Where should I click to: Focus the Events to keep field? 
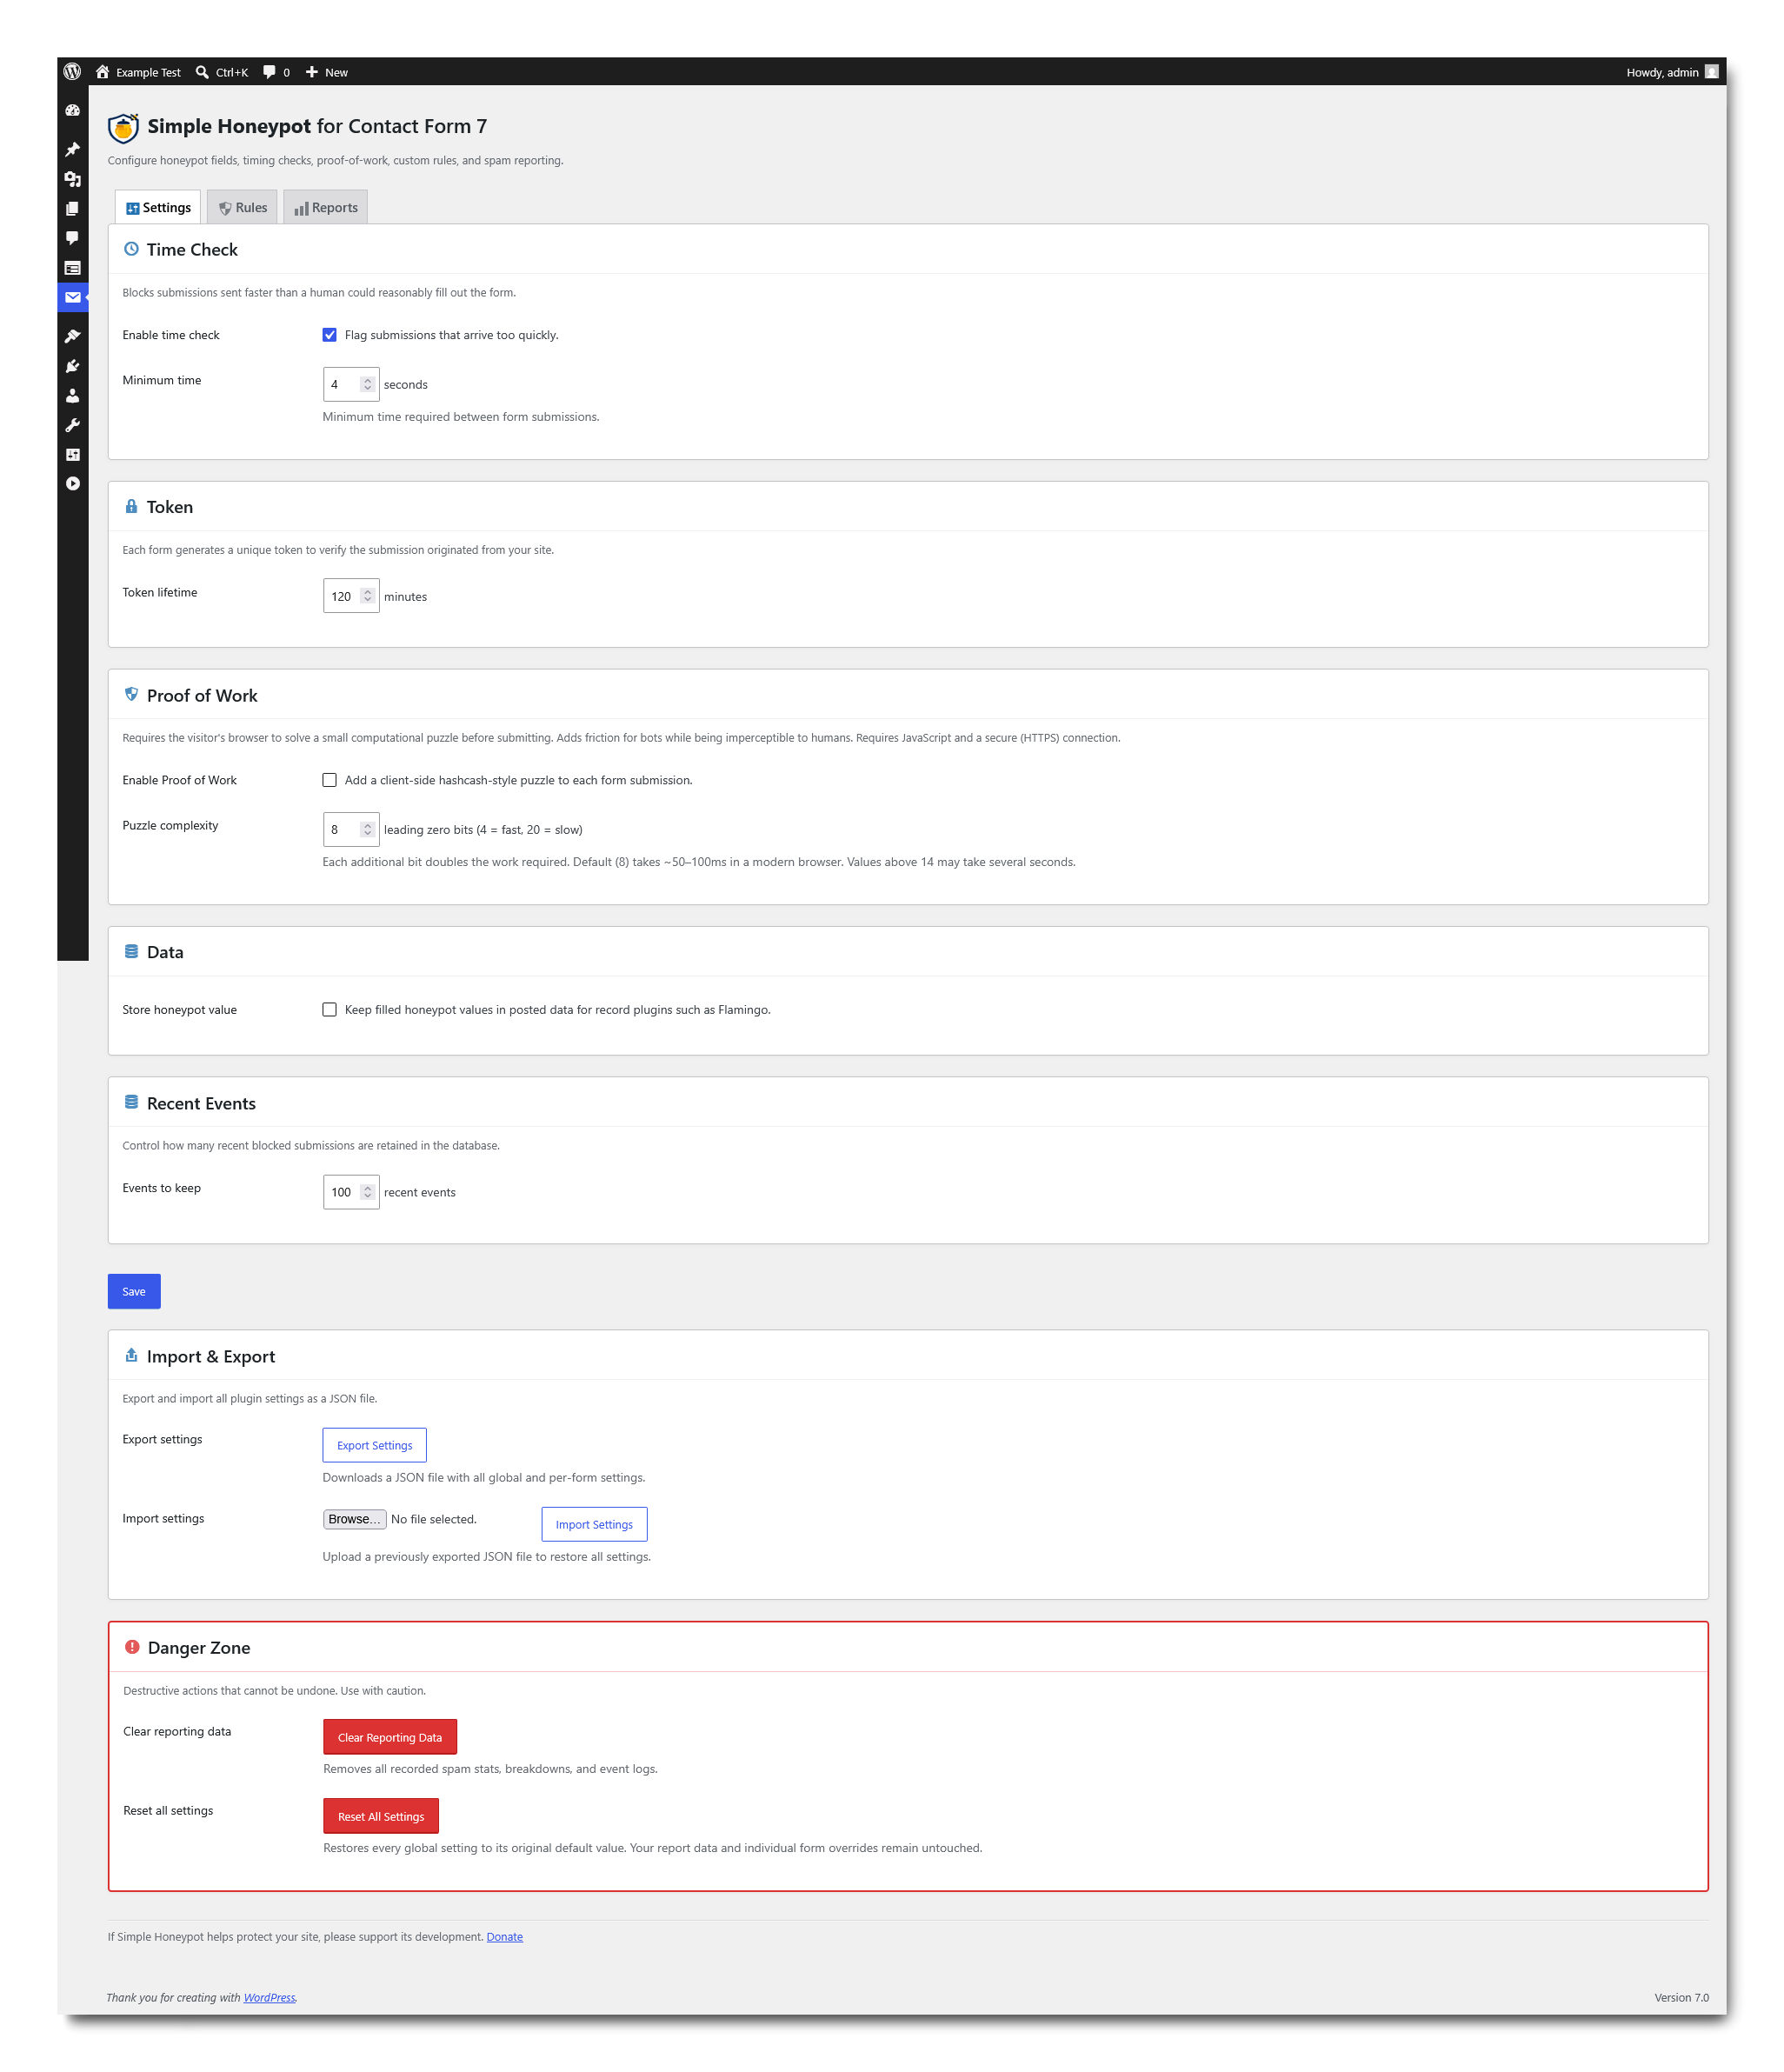coord(351,1192)
